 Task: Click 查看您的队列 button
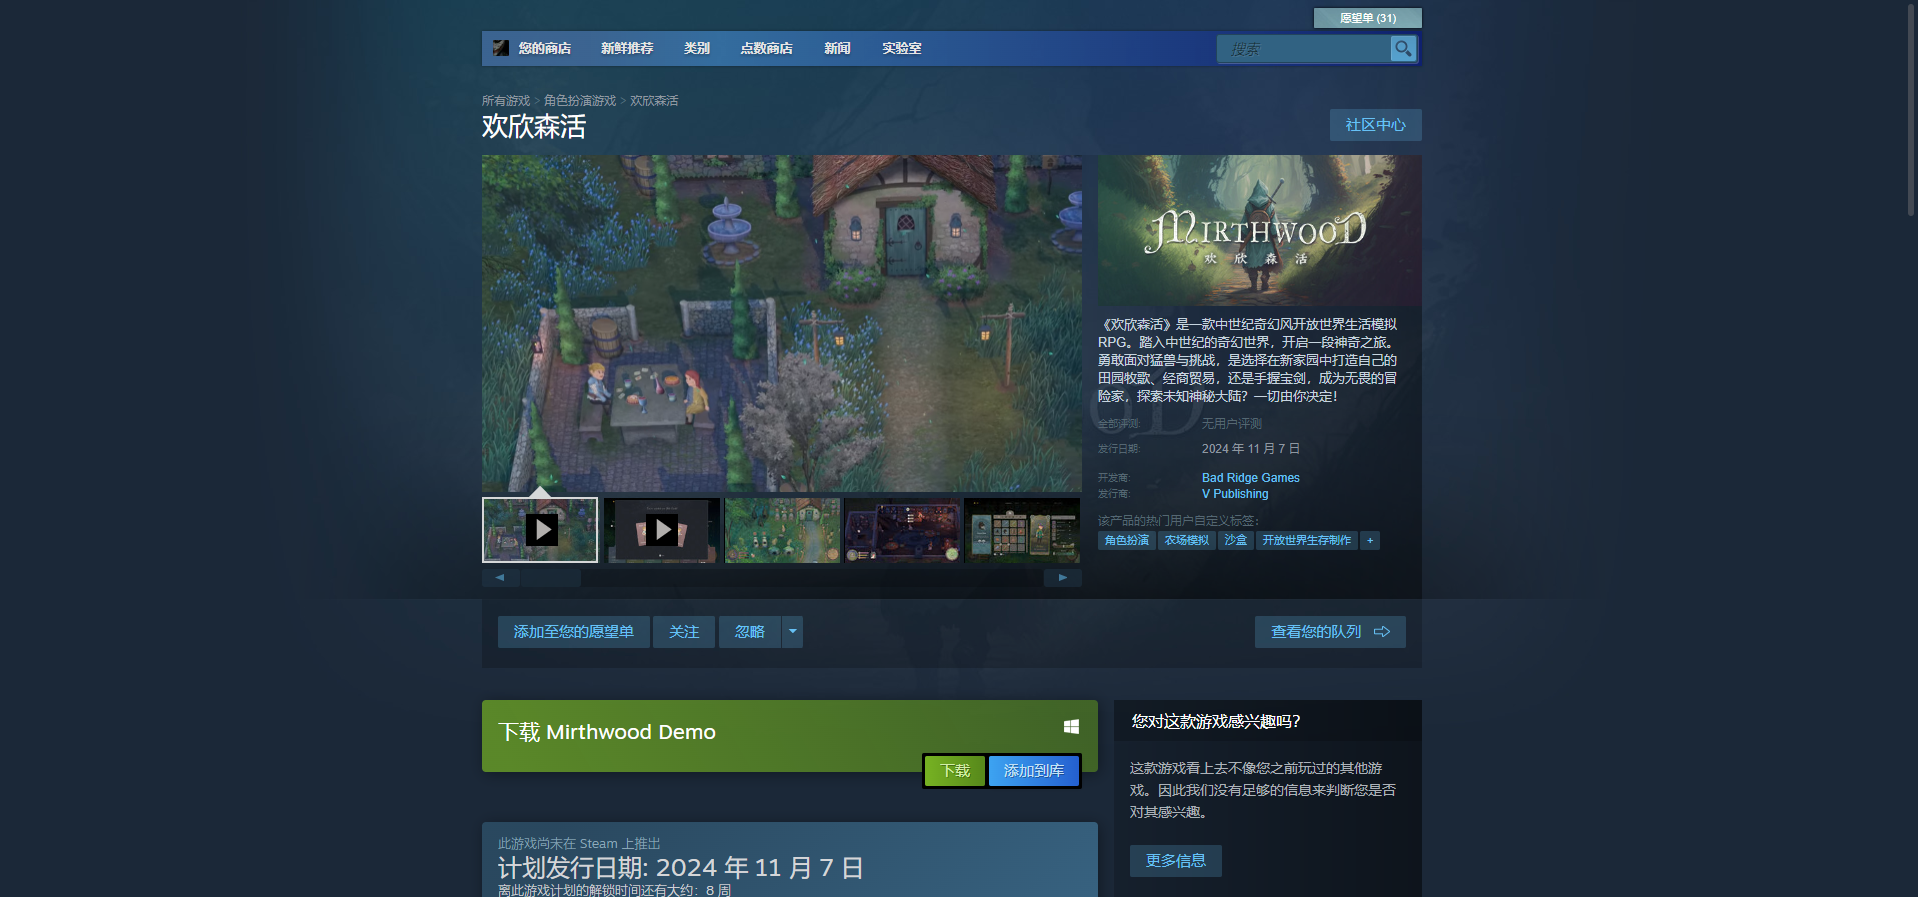1330,631
